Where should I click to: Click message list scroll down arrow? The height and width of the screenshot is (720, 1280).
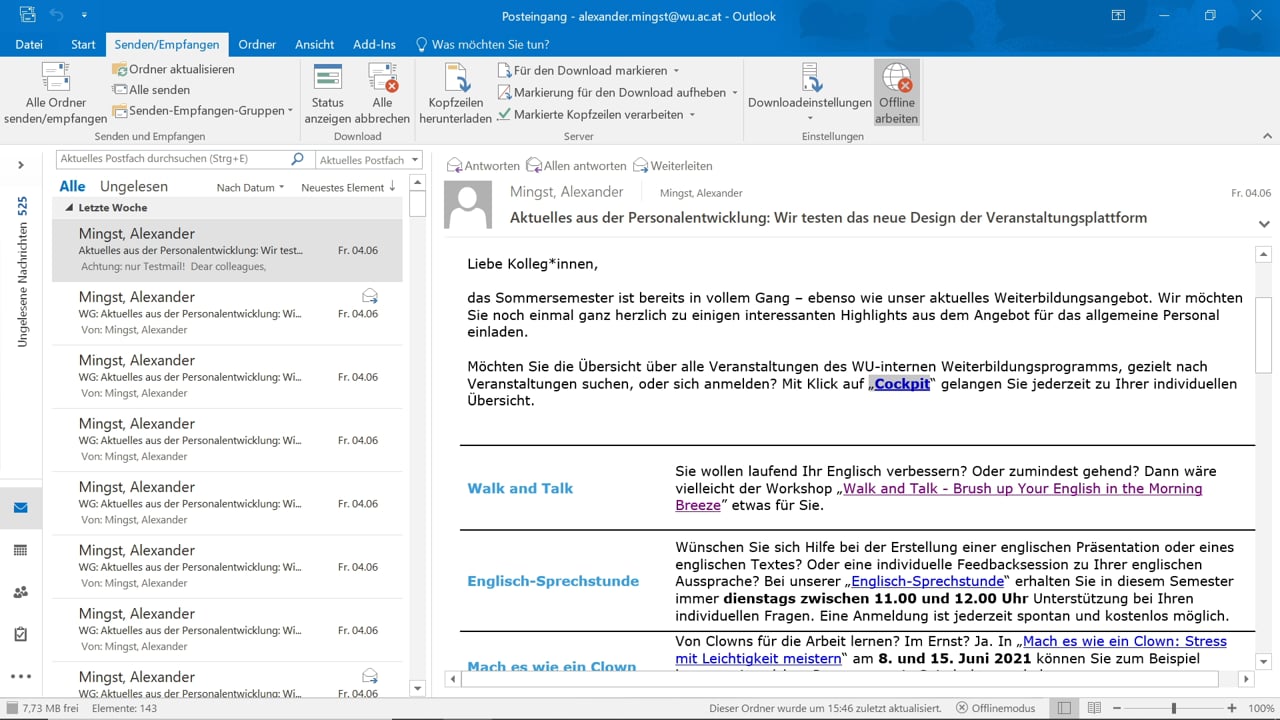[x=418, y=689]
